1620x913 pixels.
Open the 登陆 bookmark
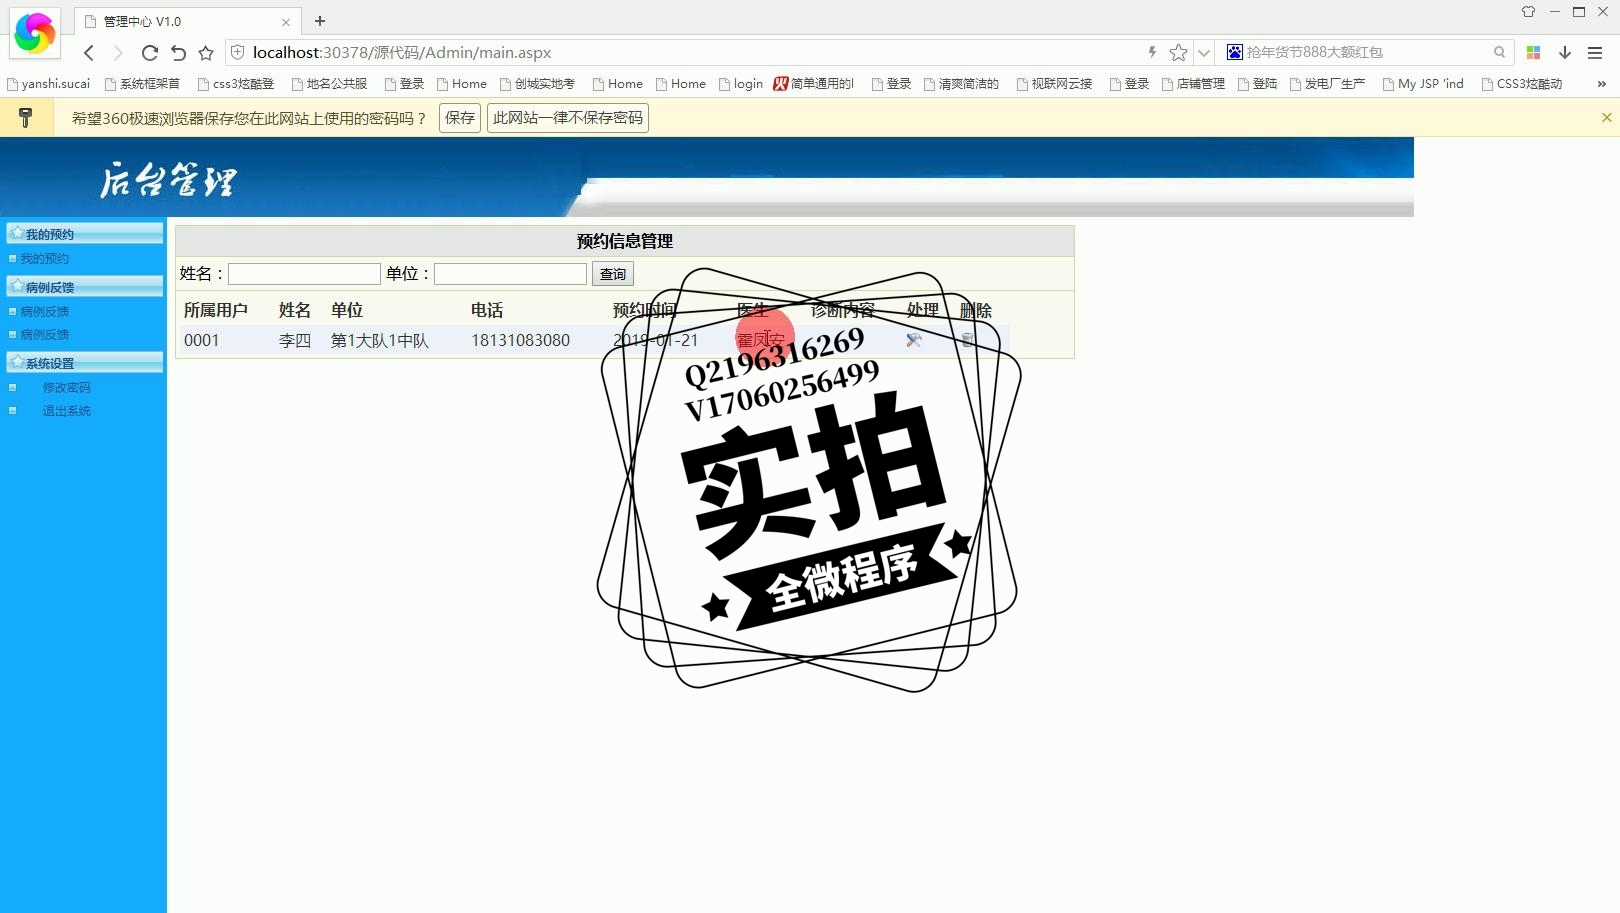1258,84
